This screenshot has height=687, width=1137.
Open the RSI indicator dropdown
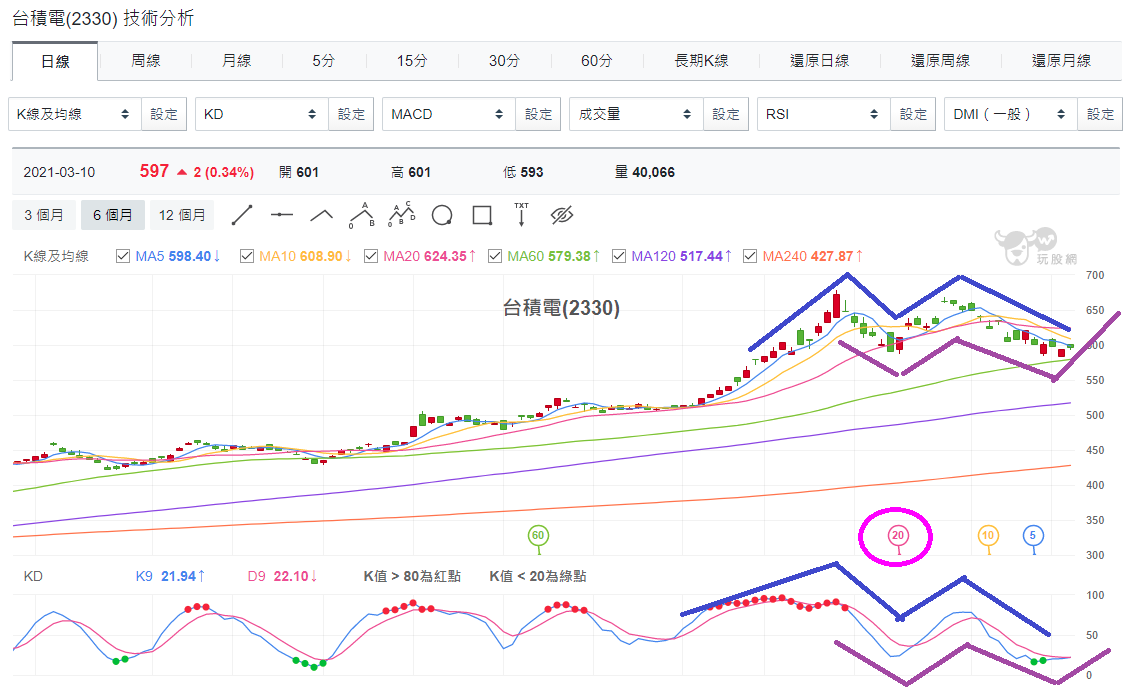click(x=824, y=114)
